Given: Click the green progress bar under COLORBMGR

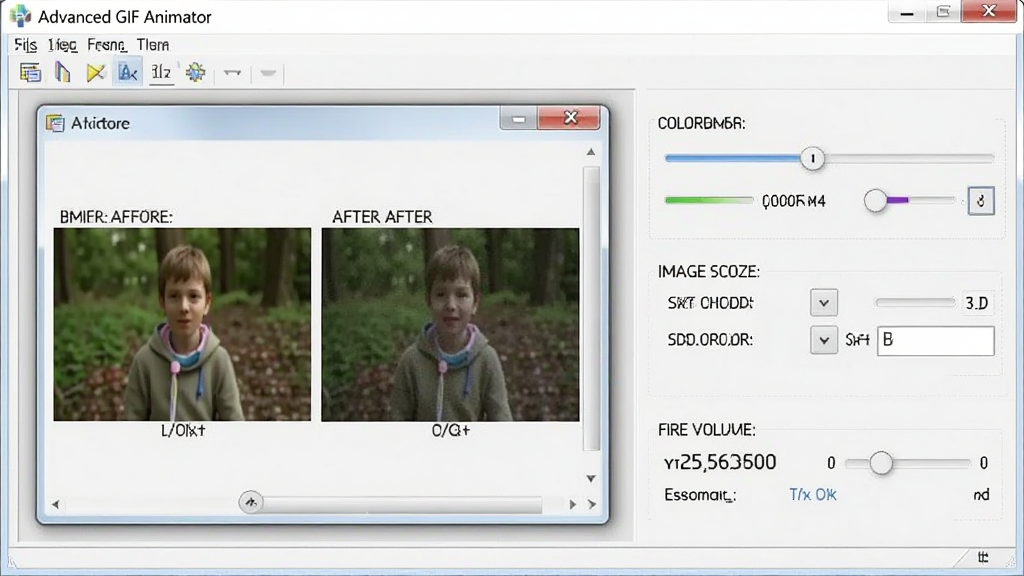Looking at the screenshot, I should [709, 200].
